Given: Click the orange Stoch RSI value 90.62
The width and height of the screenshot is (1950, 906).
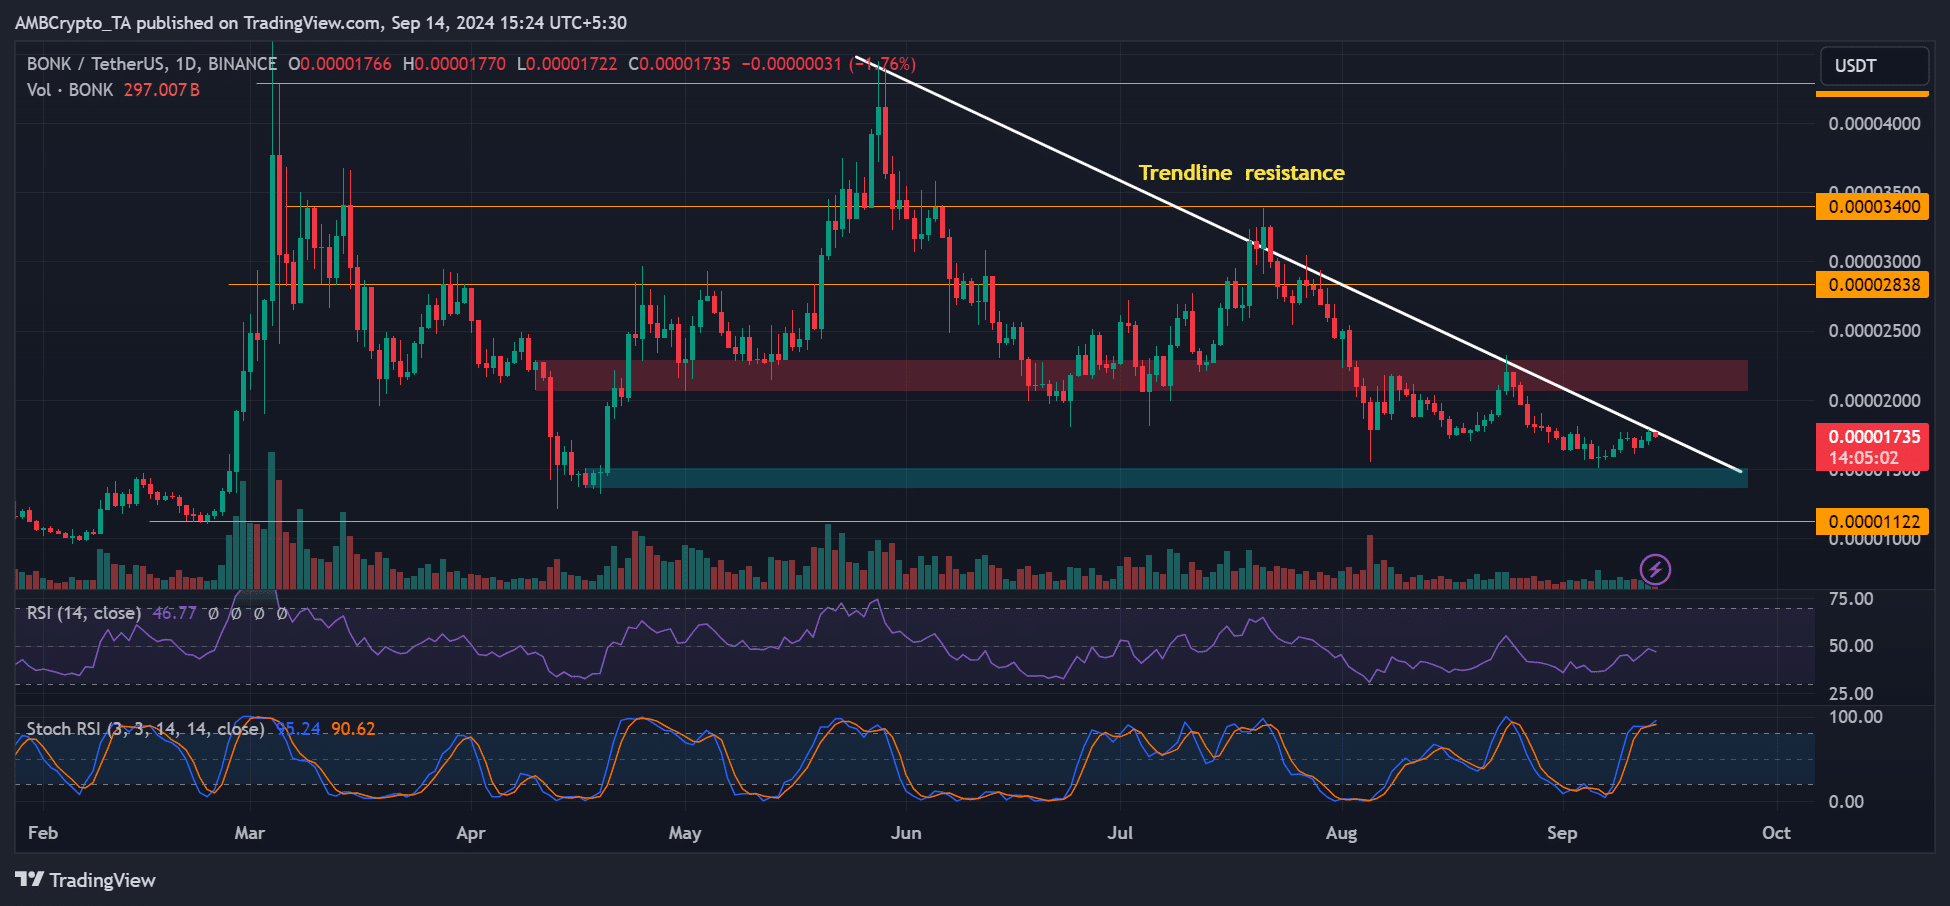Looking at the screenshot, I should pyautogui.click(x=353, y=729).
